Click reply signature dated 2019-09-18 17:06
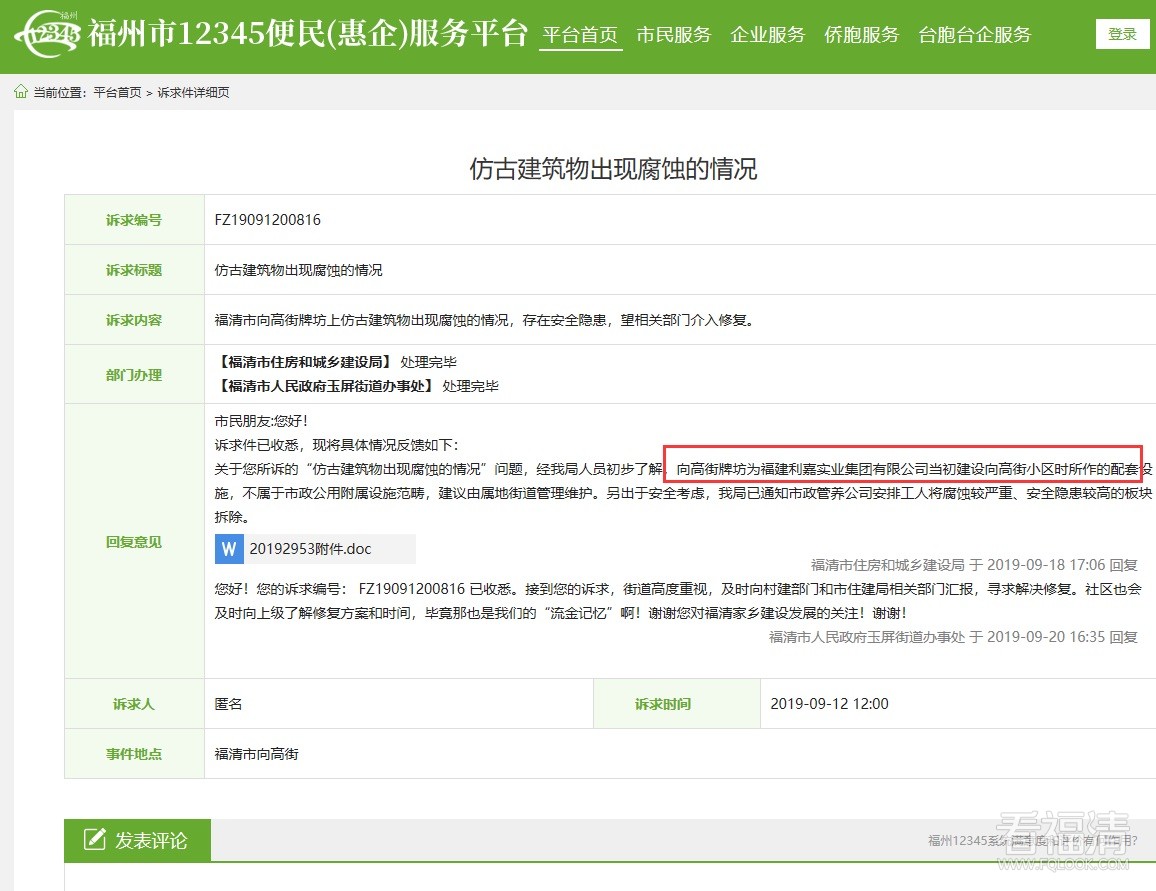The image size is (1156, 891). point(974,565)
